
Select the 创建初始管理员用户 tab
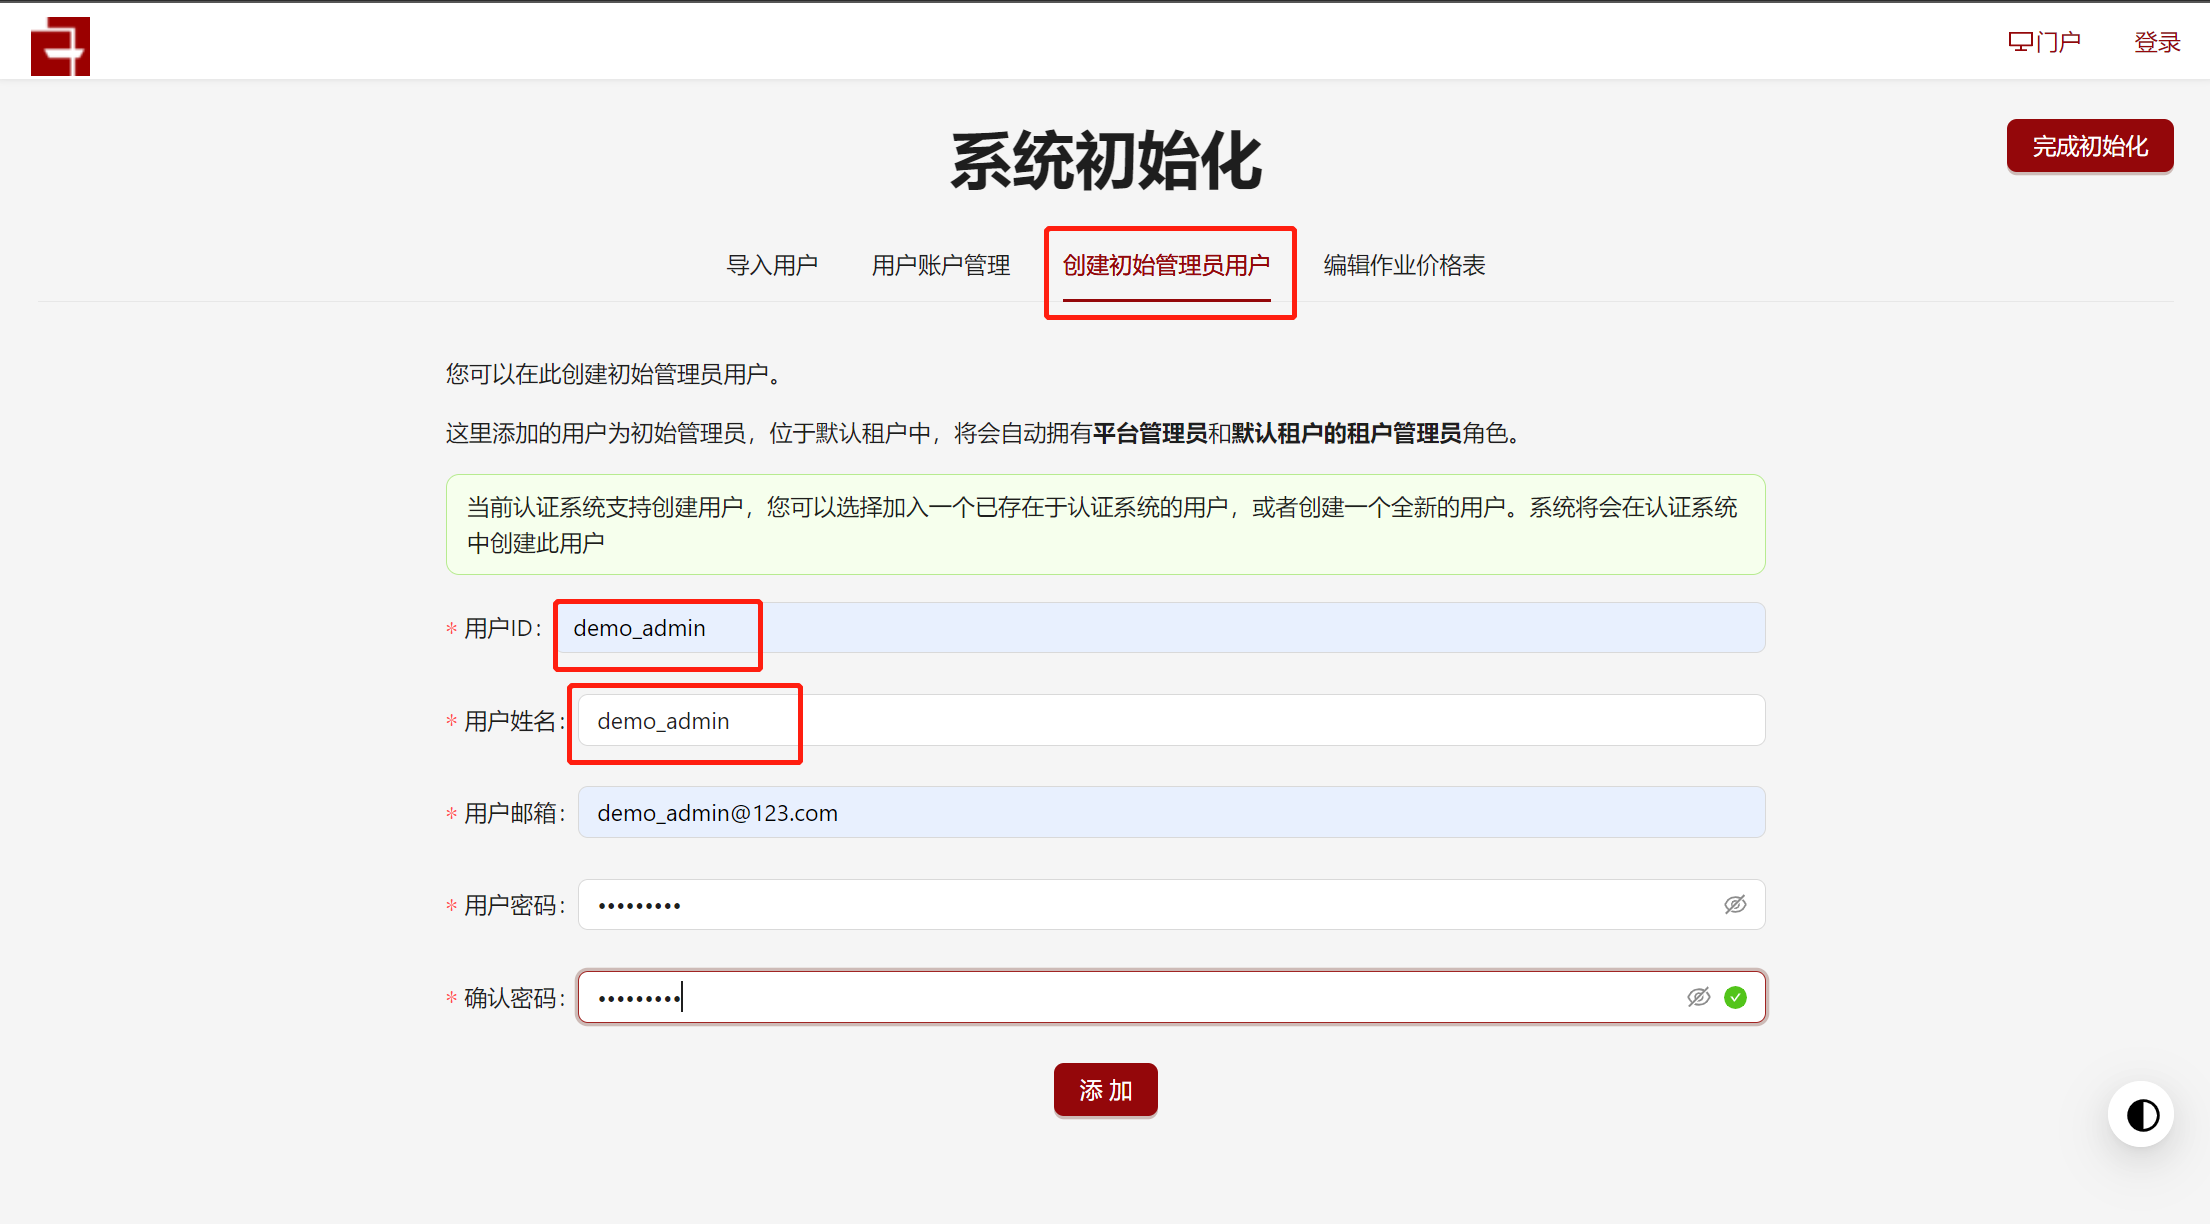pyautogui.click(x=1166, y=265)
